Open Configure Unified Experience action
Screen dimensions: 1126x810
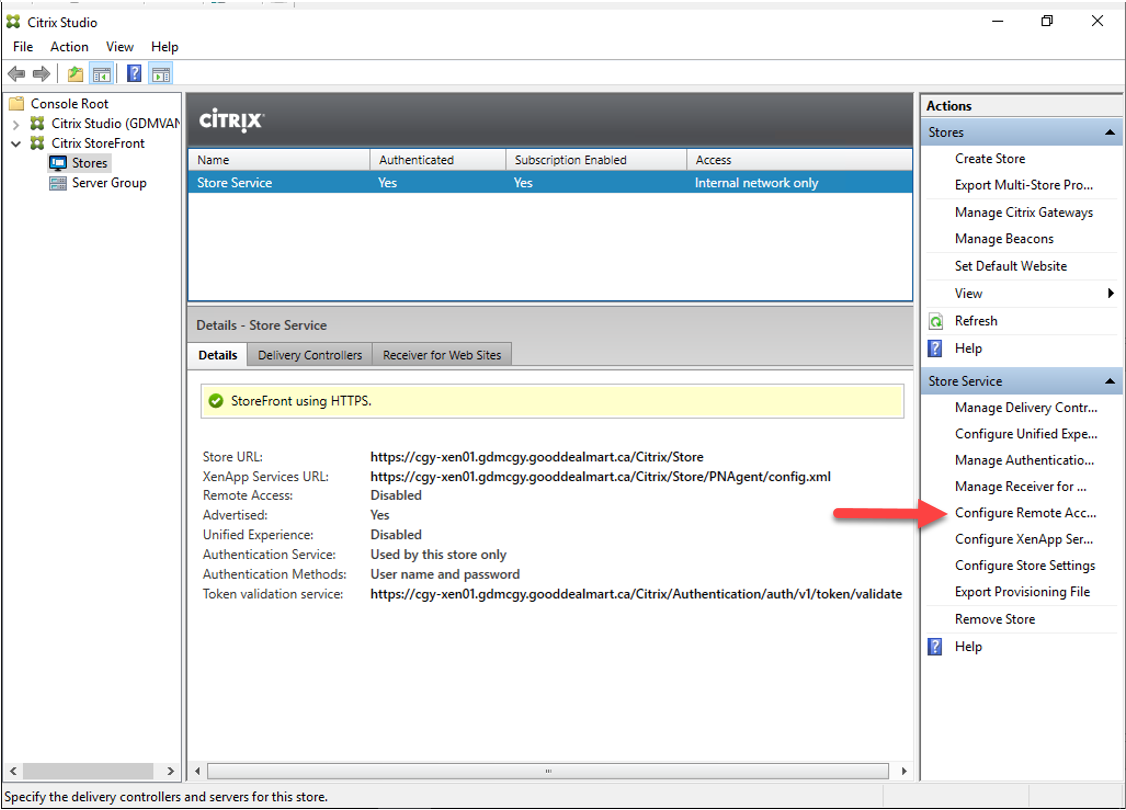tap(1025, 434)
